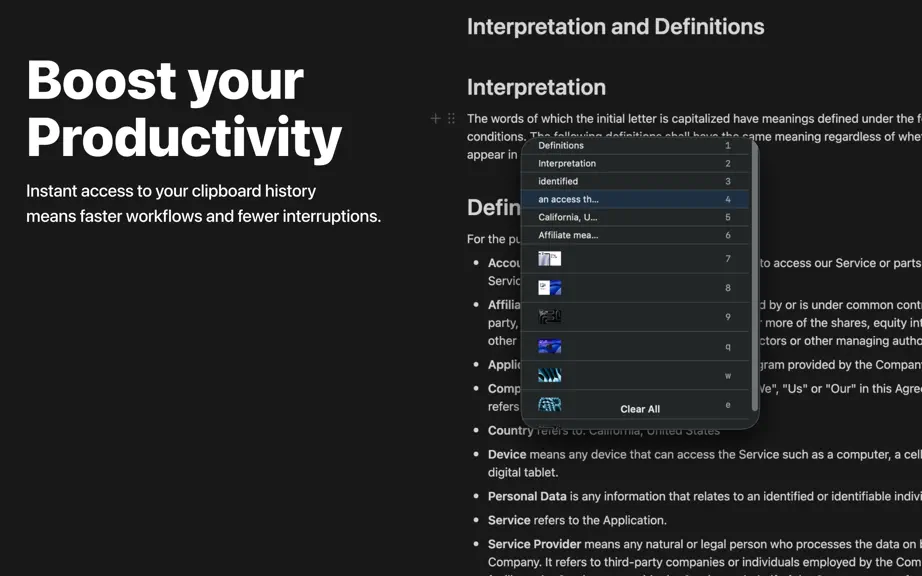Paste the 'Affiliate mea...' clipboard entry
This screenshot has height=576, width=922.
[x=636, y=235]
